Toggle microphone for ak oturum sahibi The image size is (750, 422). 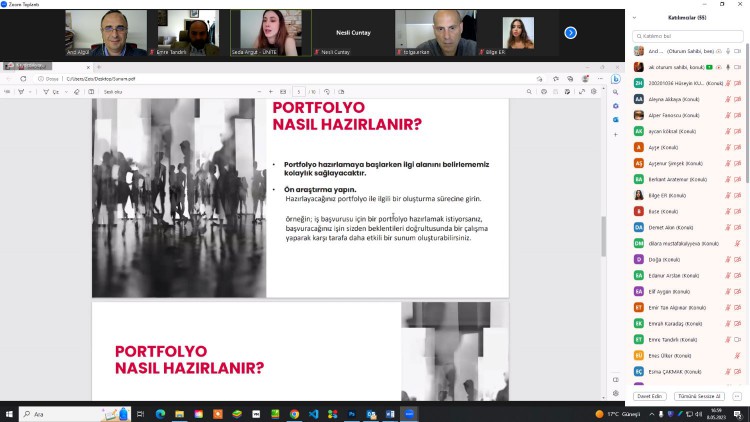(728, 67)
